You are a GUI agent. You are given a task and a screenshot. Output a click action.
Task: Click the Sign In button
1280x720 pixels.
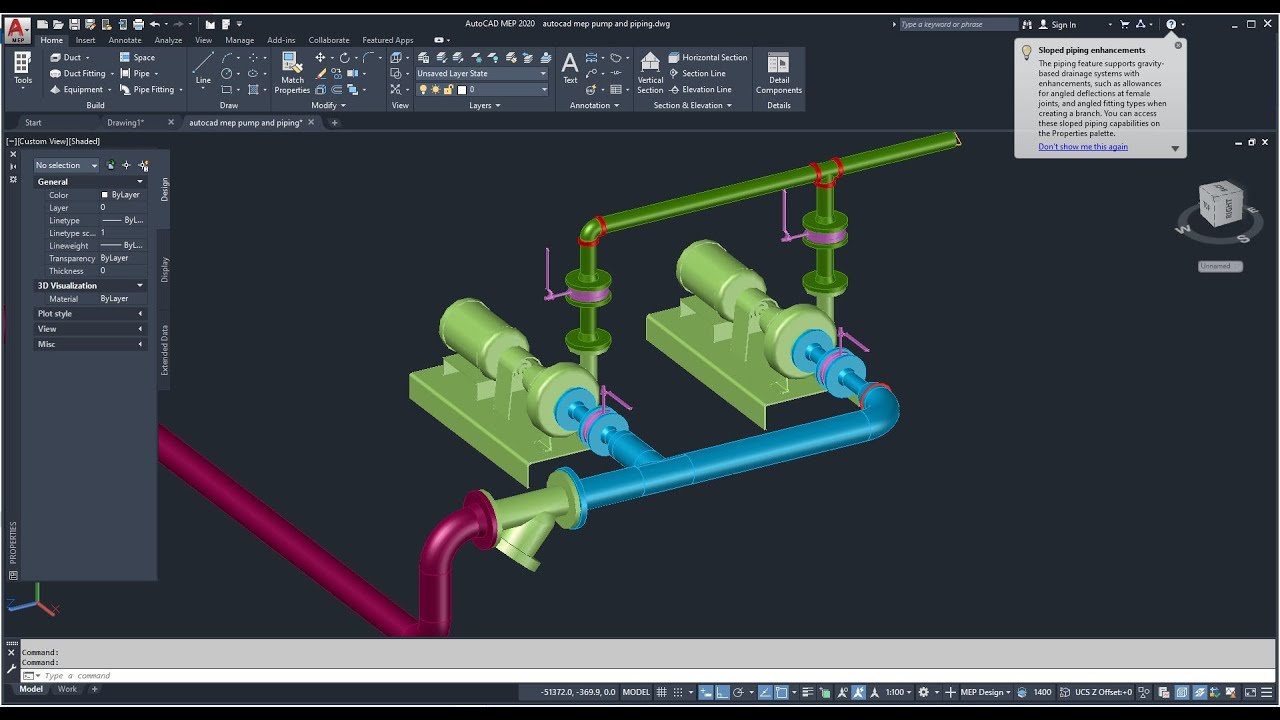point(1058,24)
